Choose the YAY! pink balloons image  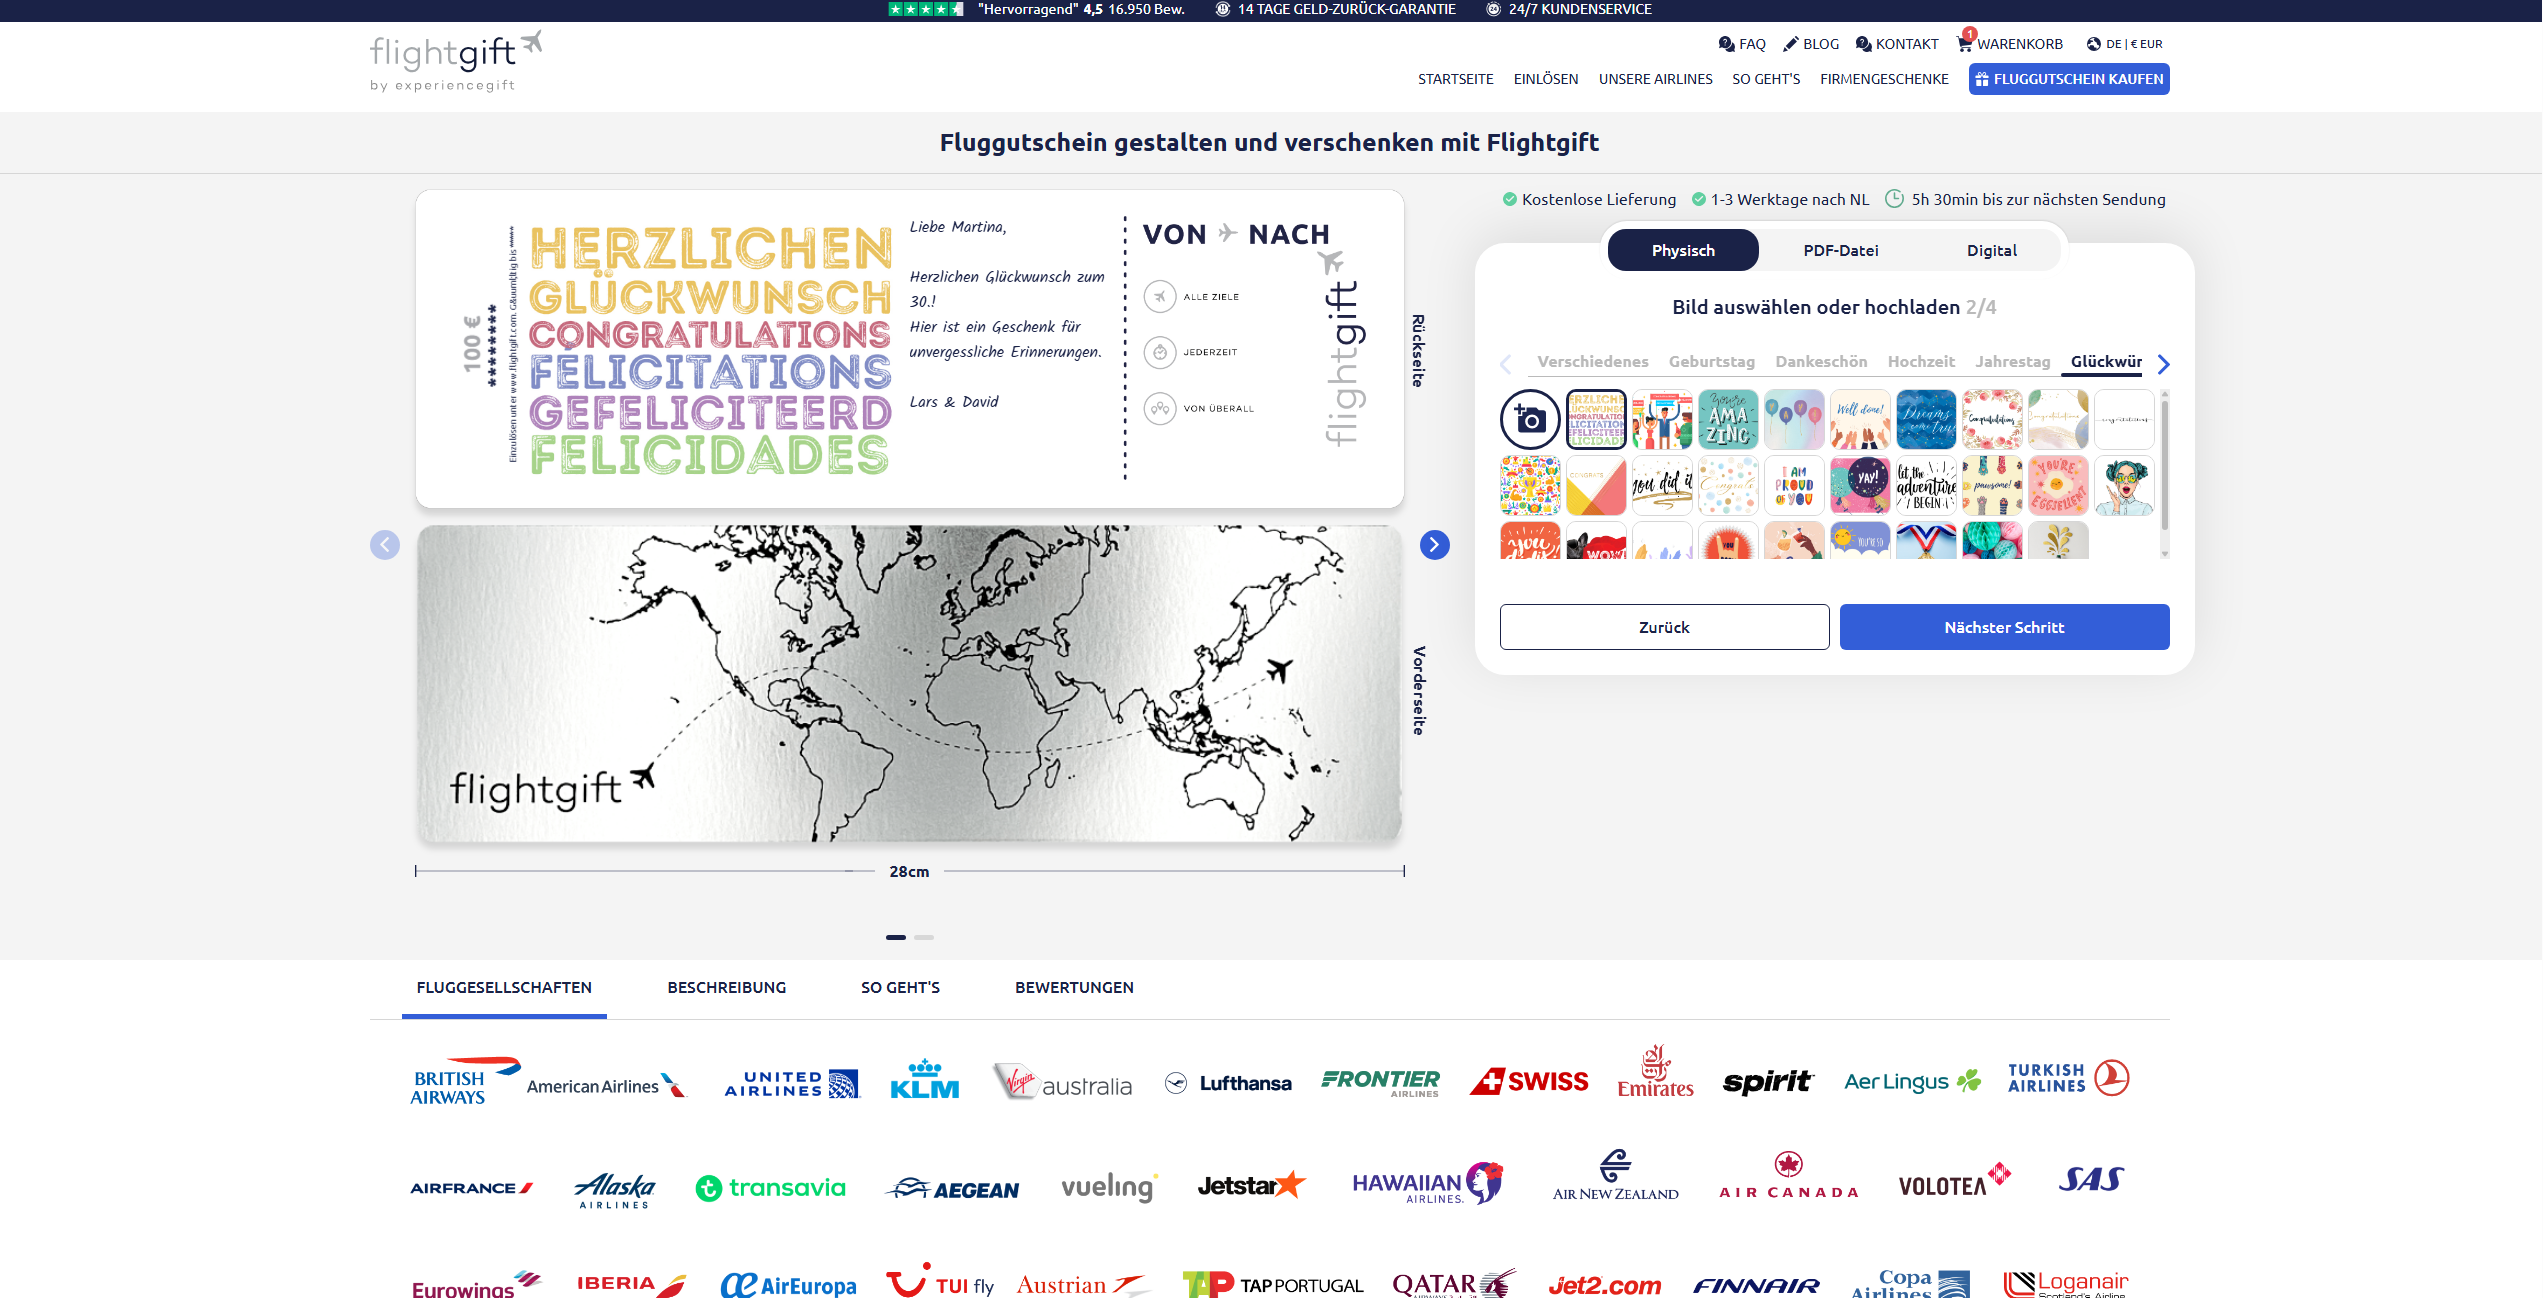pos(1860,485)
